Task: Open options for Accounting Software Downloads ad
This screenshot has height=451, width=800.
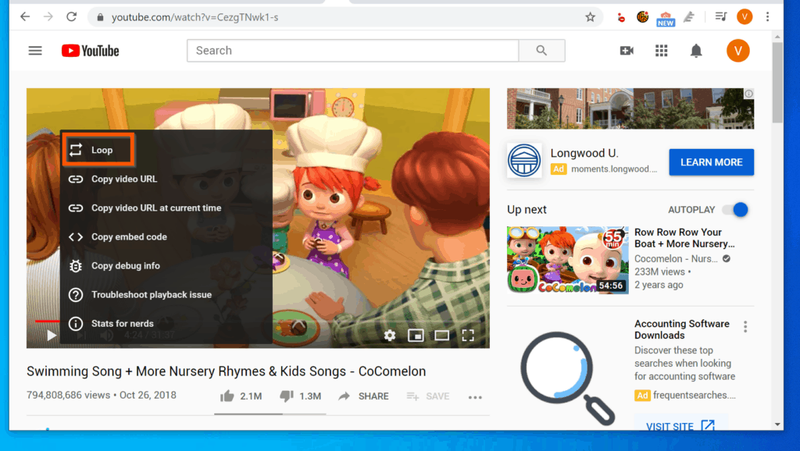Action: (745, 327)
